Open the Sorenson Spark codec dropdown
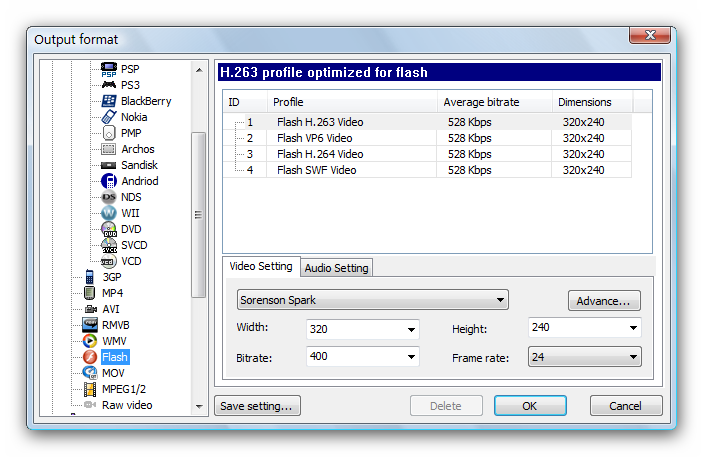 coord(373,300)
